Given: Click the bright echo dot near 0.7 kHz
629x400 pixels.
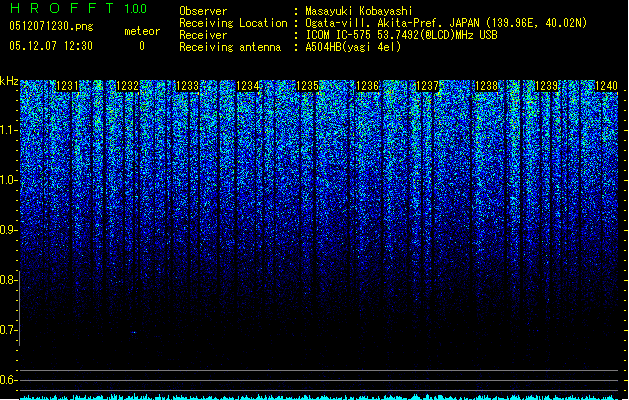Looking at the screenshot, I should [x=134, y=332].
